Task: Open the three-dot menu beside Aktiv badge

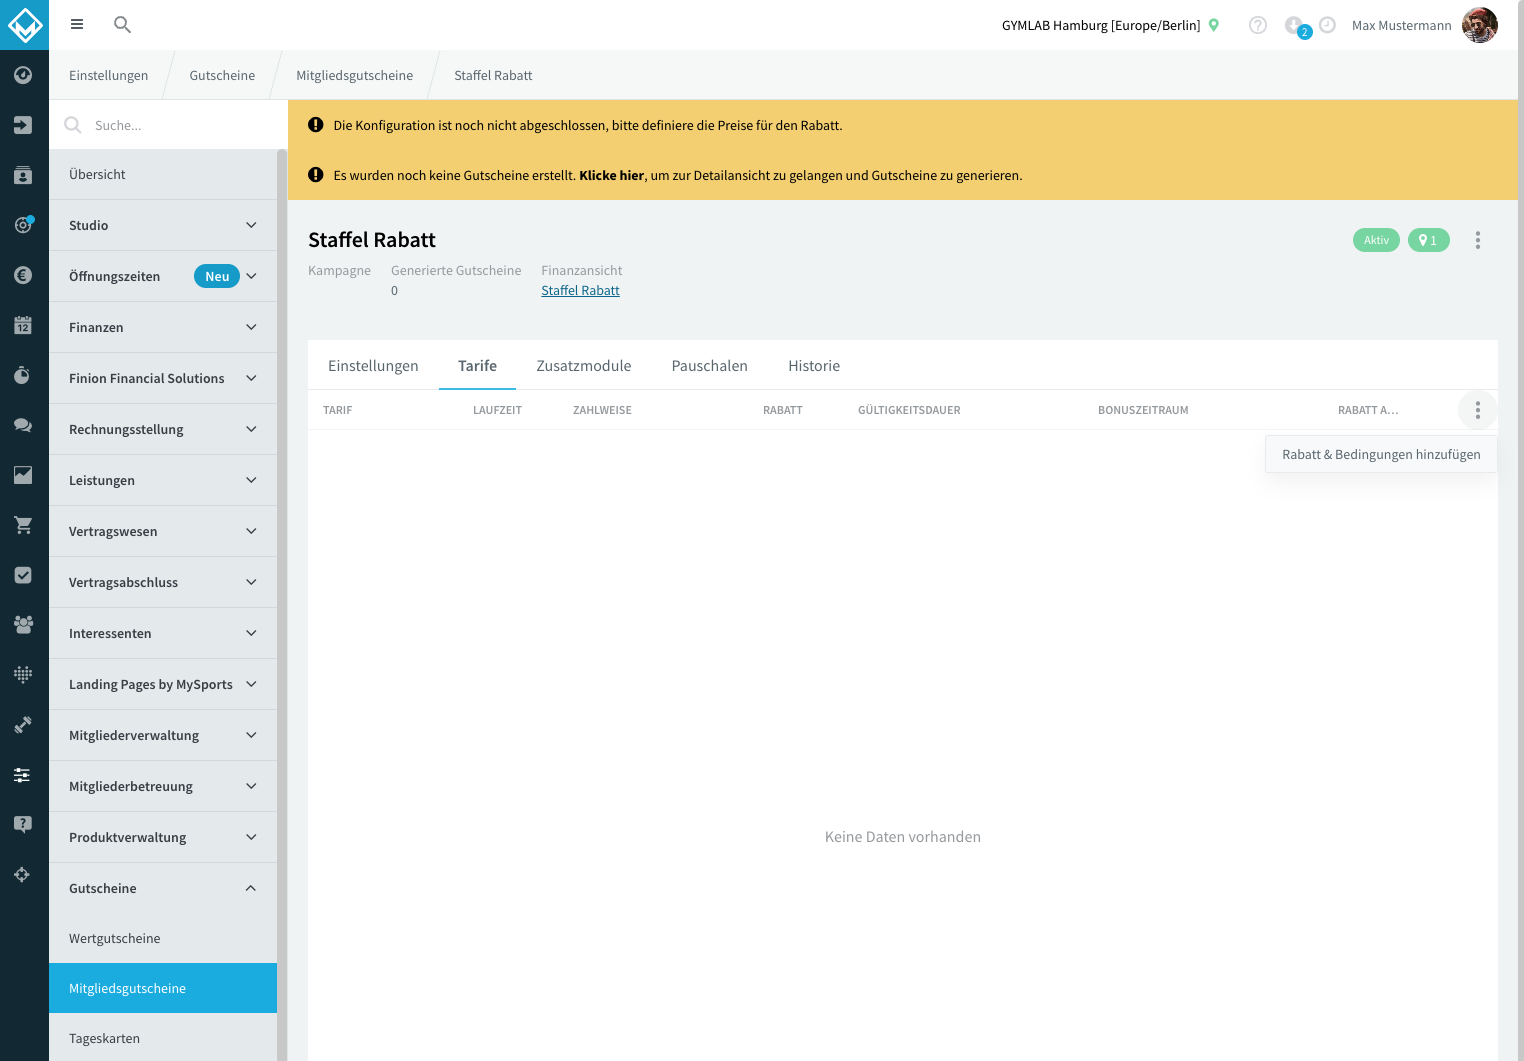Action: [1478, 240]
